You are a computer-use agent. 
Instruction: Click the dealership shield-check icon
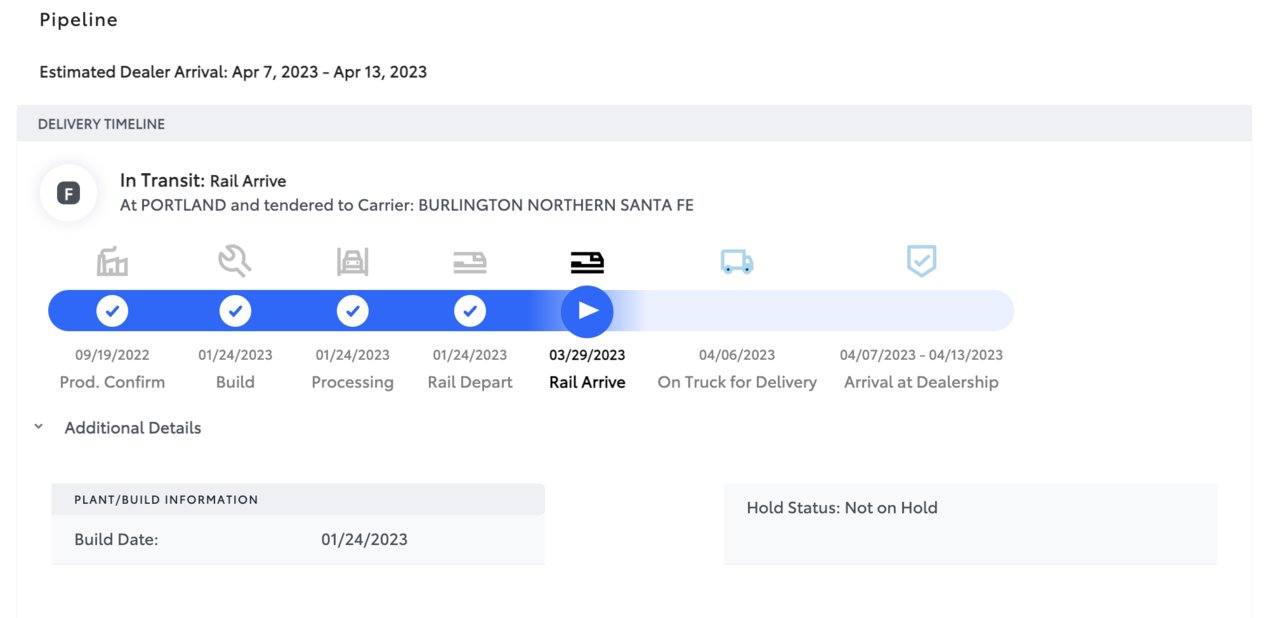[x=921, y=261]
